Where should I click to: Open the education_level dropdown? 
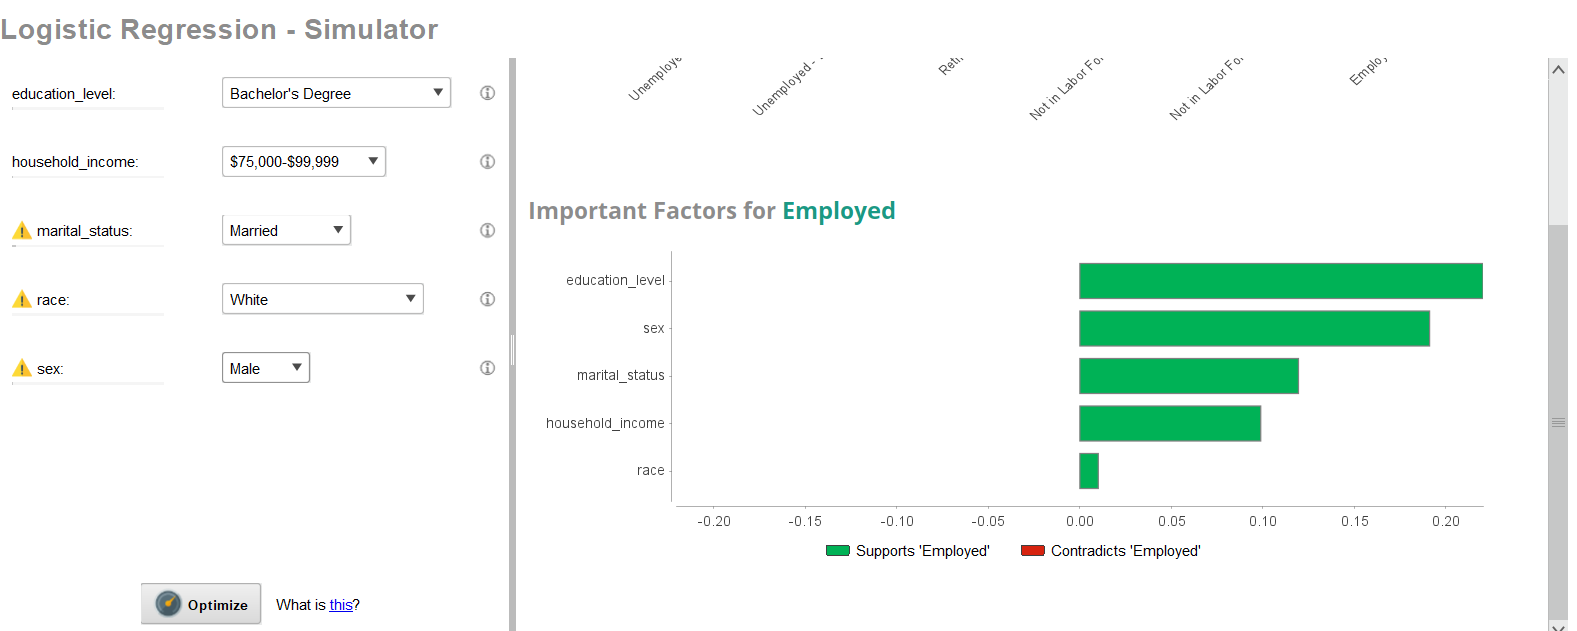[336, 93]
